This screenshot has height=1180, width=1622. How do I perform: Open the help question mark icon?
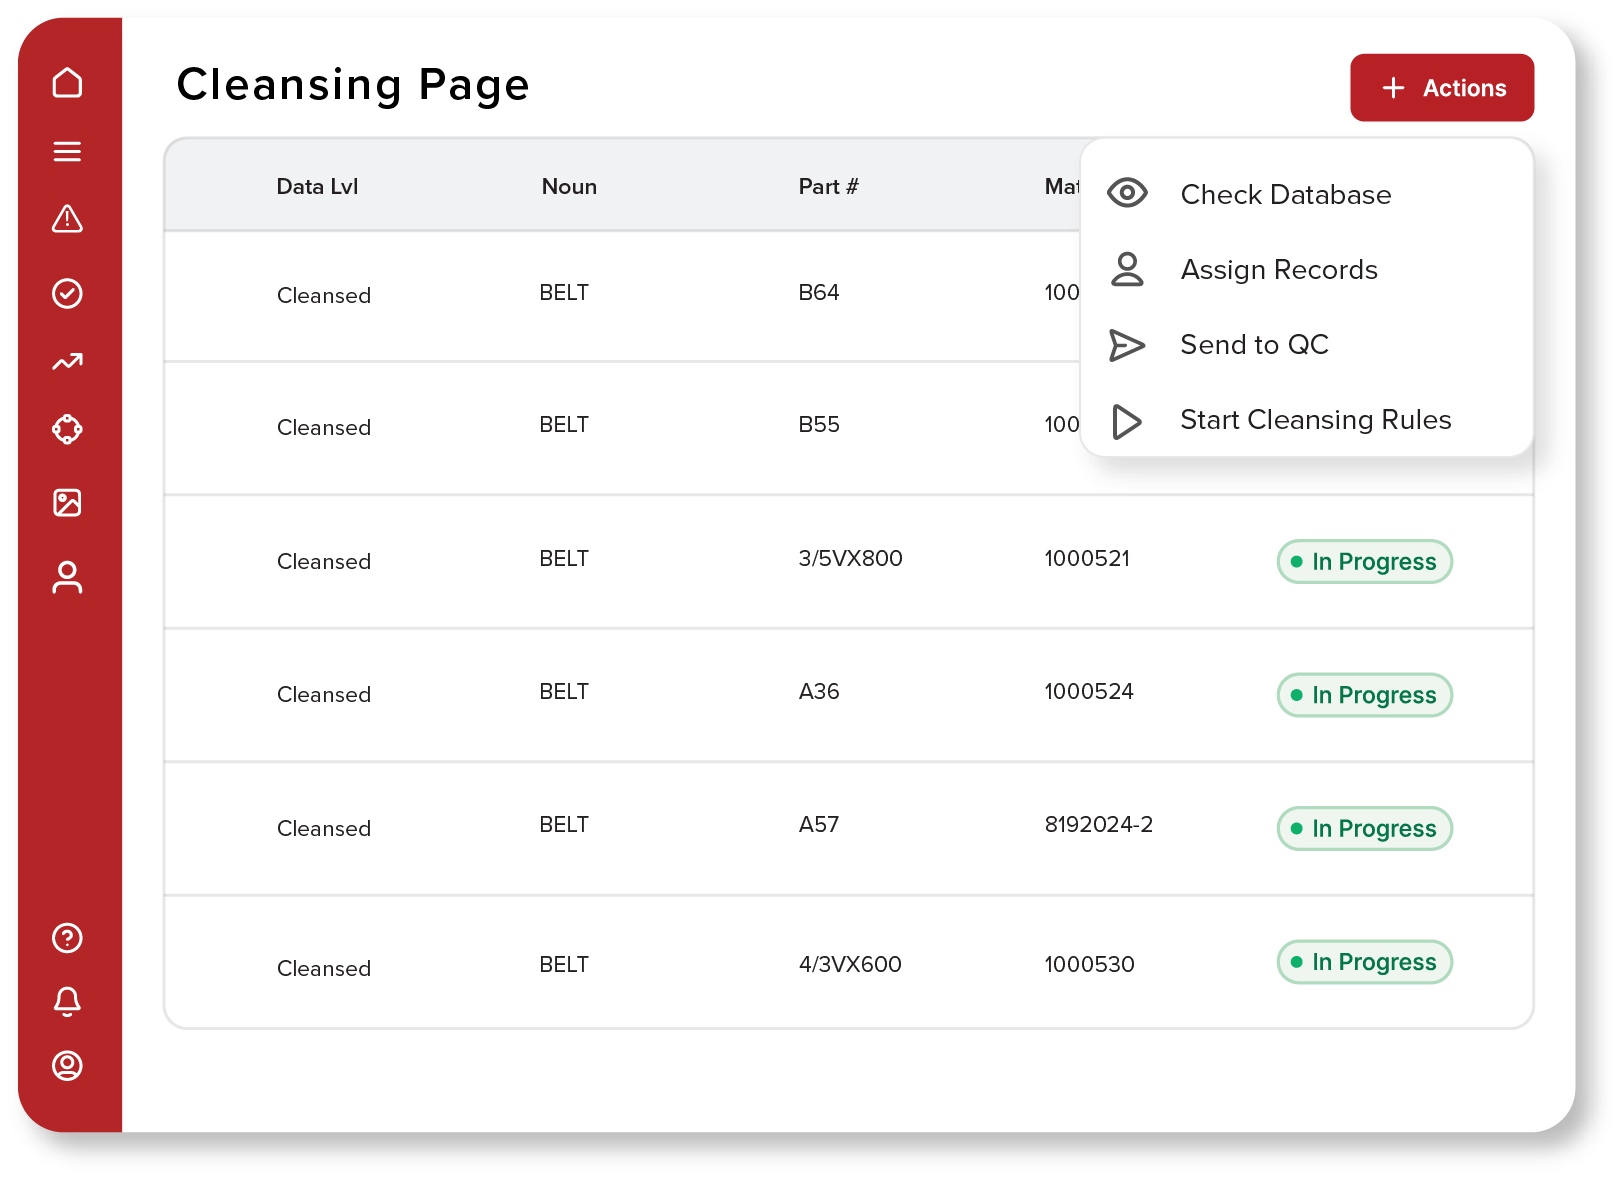67,938
